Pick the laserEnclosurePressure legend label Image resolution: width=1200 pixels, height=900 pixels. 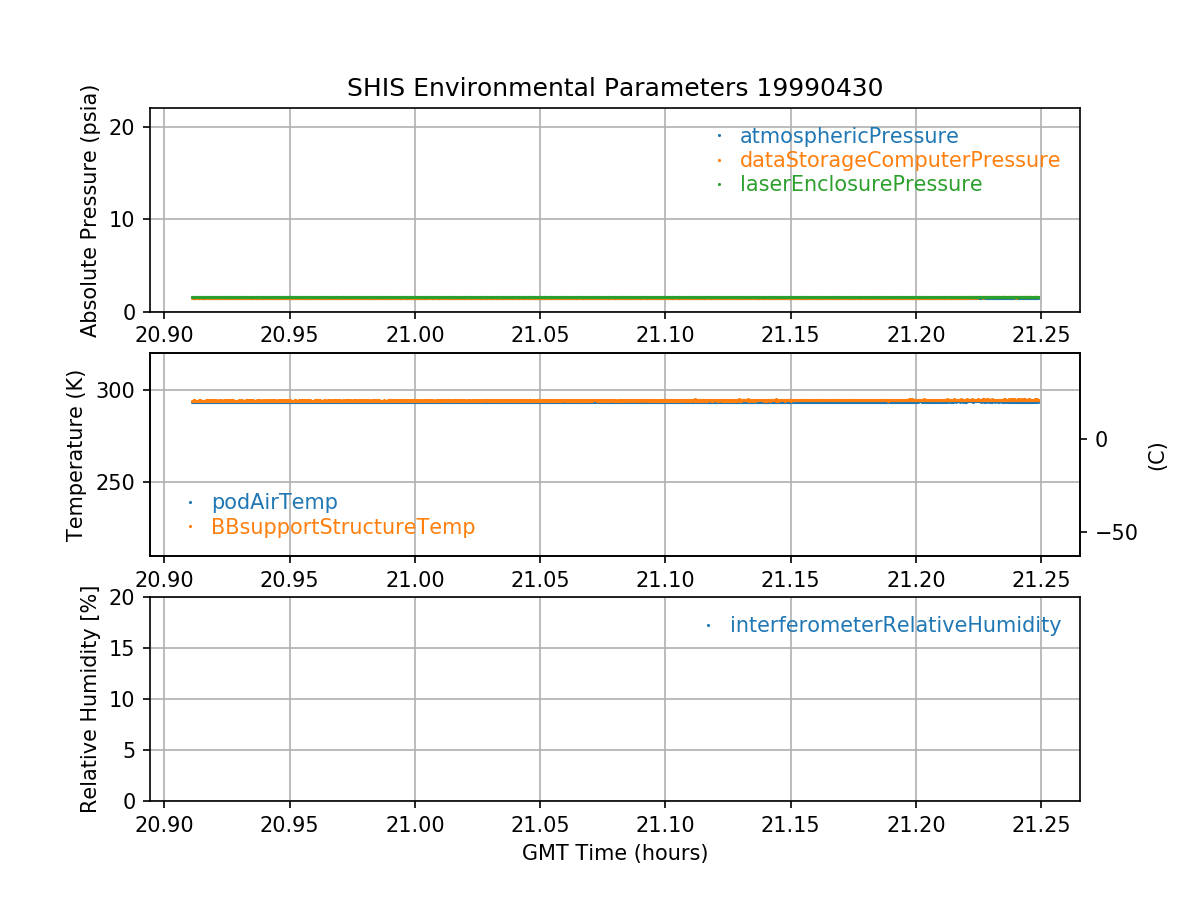tap(860, 184)
